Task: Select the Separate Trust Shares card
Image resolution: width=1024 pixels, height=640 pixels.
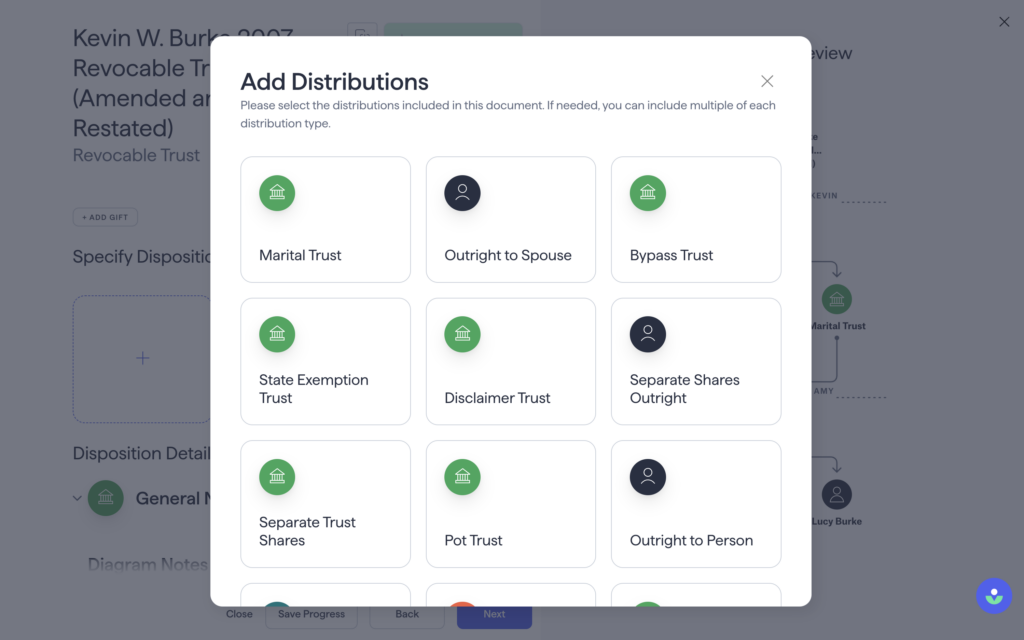Action: (325, 504)
